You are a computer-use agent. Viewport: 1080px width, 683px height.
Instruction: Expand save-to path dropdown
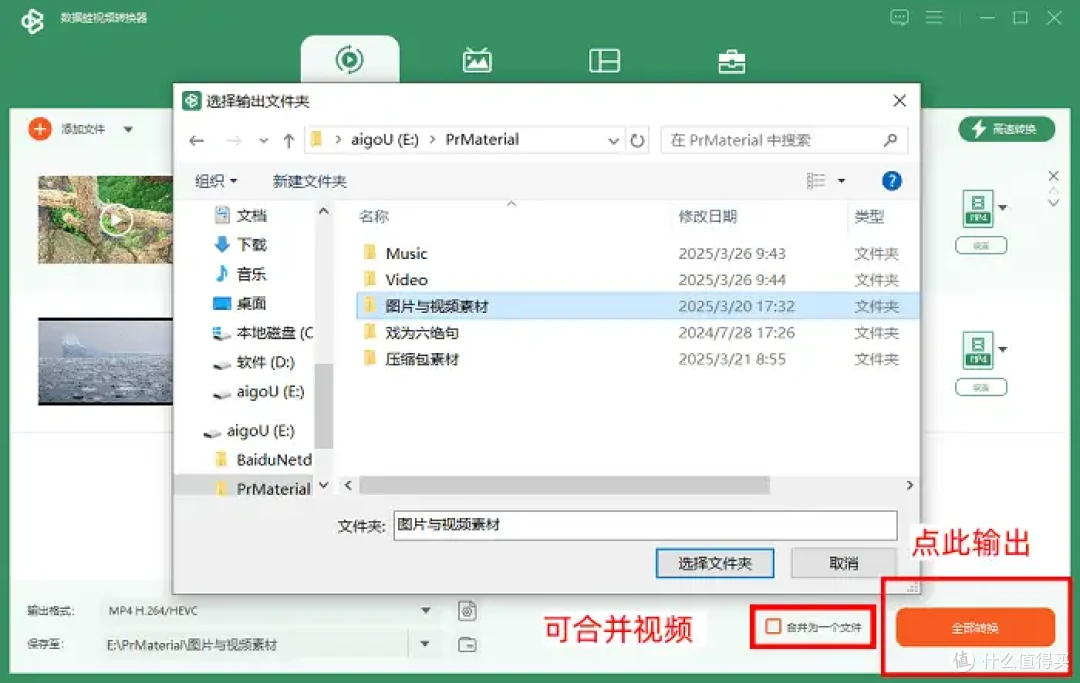pos(425,644)
